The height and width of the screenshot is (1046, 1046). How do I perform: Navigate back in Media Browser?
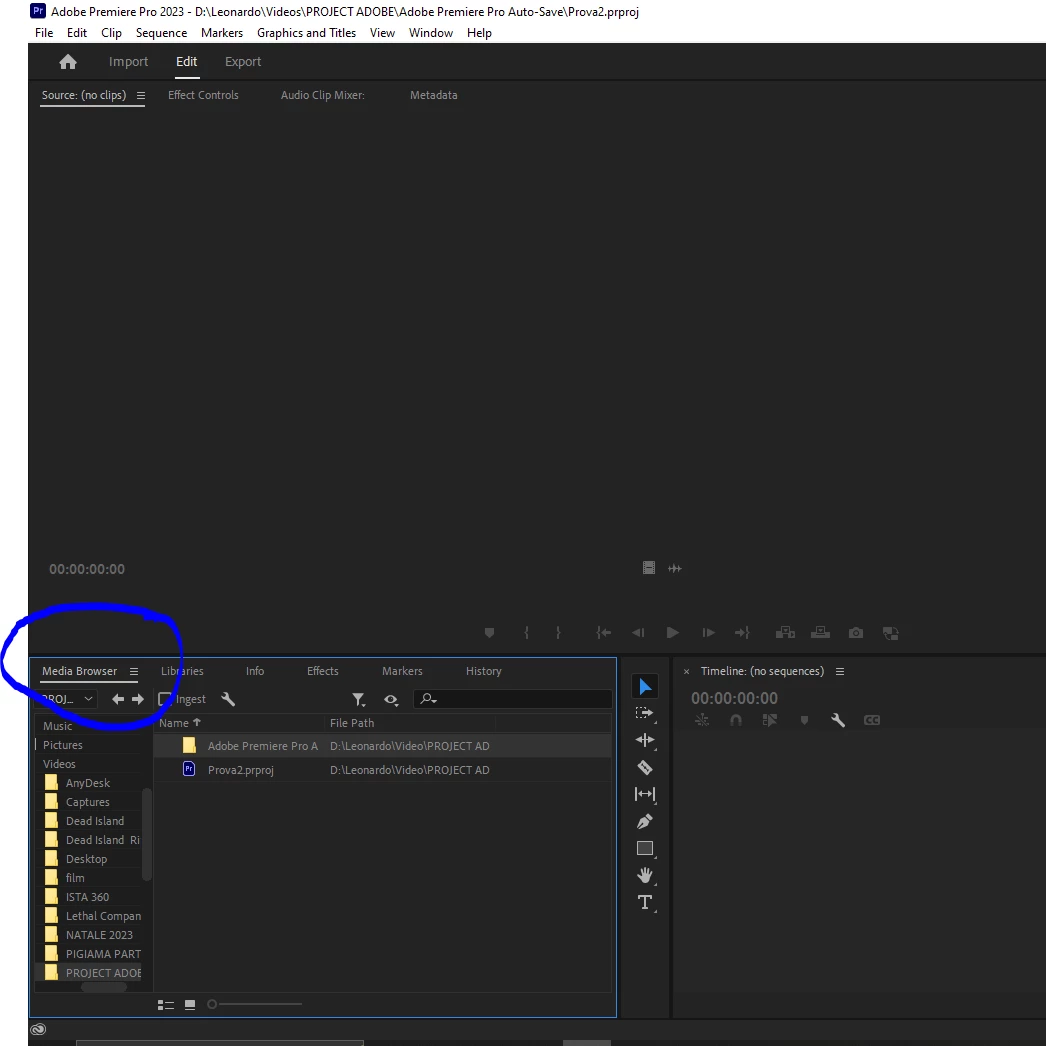[x=117, y=699]
